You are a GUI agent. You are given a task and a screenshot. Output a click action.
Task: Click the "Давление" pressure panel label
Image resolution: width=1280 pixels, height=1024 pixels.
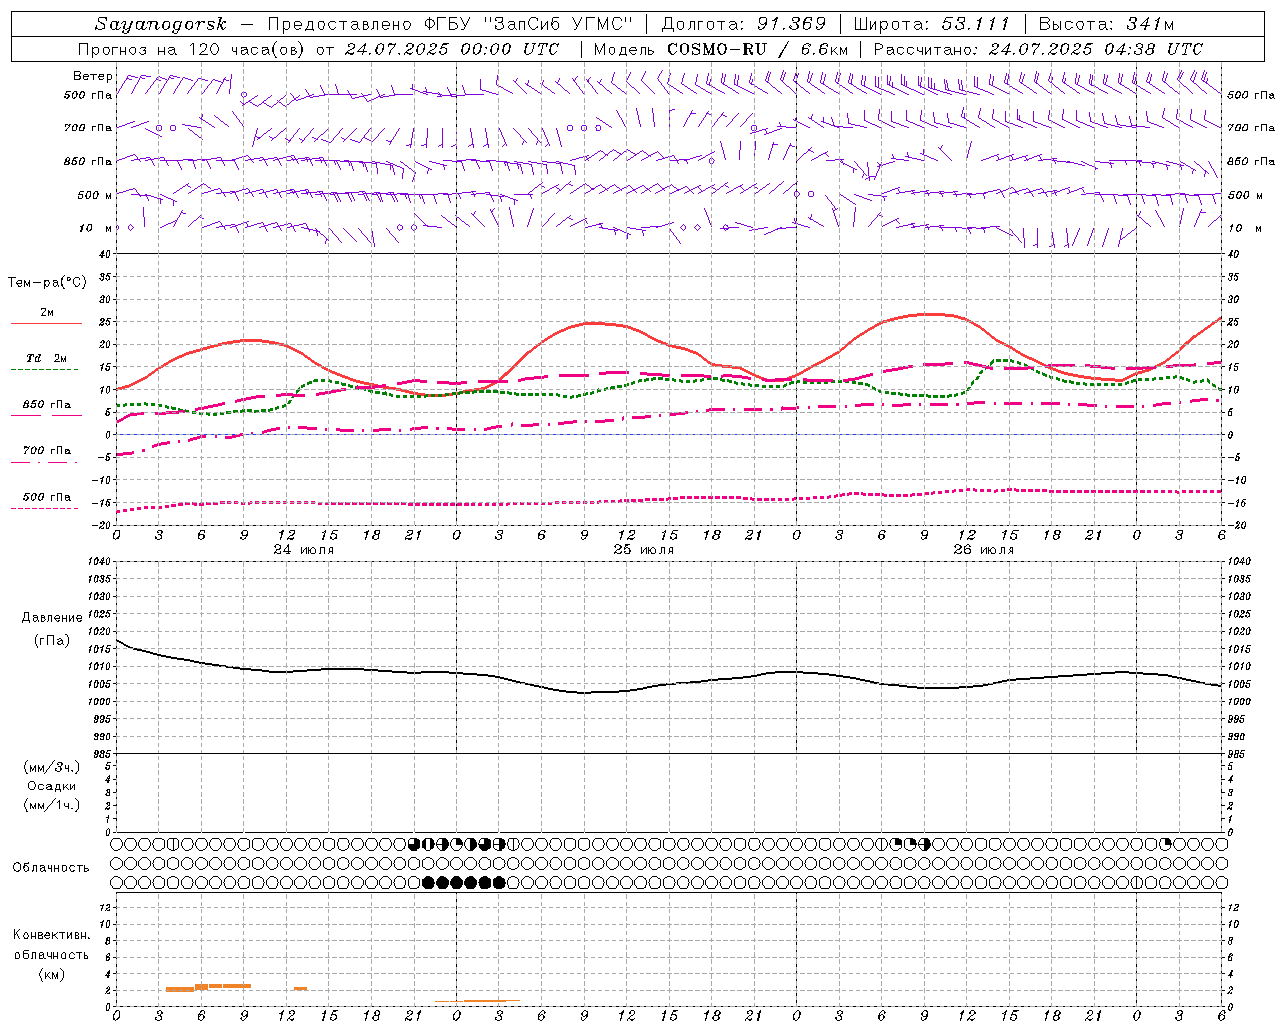tap(52, 618)
